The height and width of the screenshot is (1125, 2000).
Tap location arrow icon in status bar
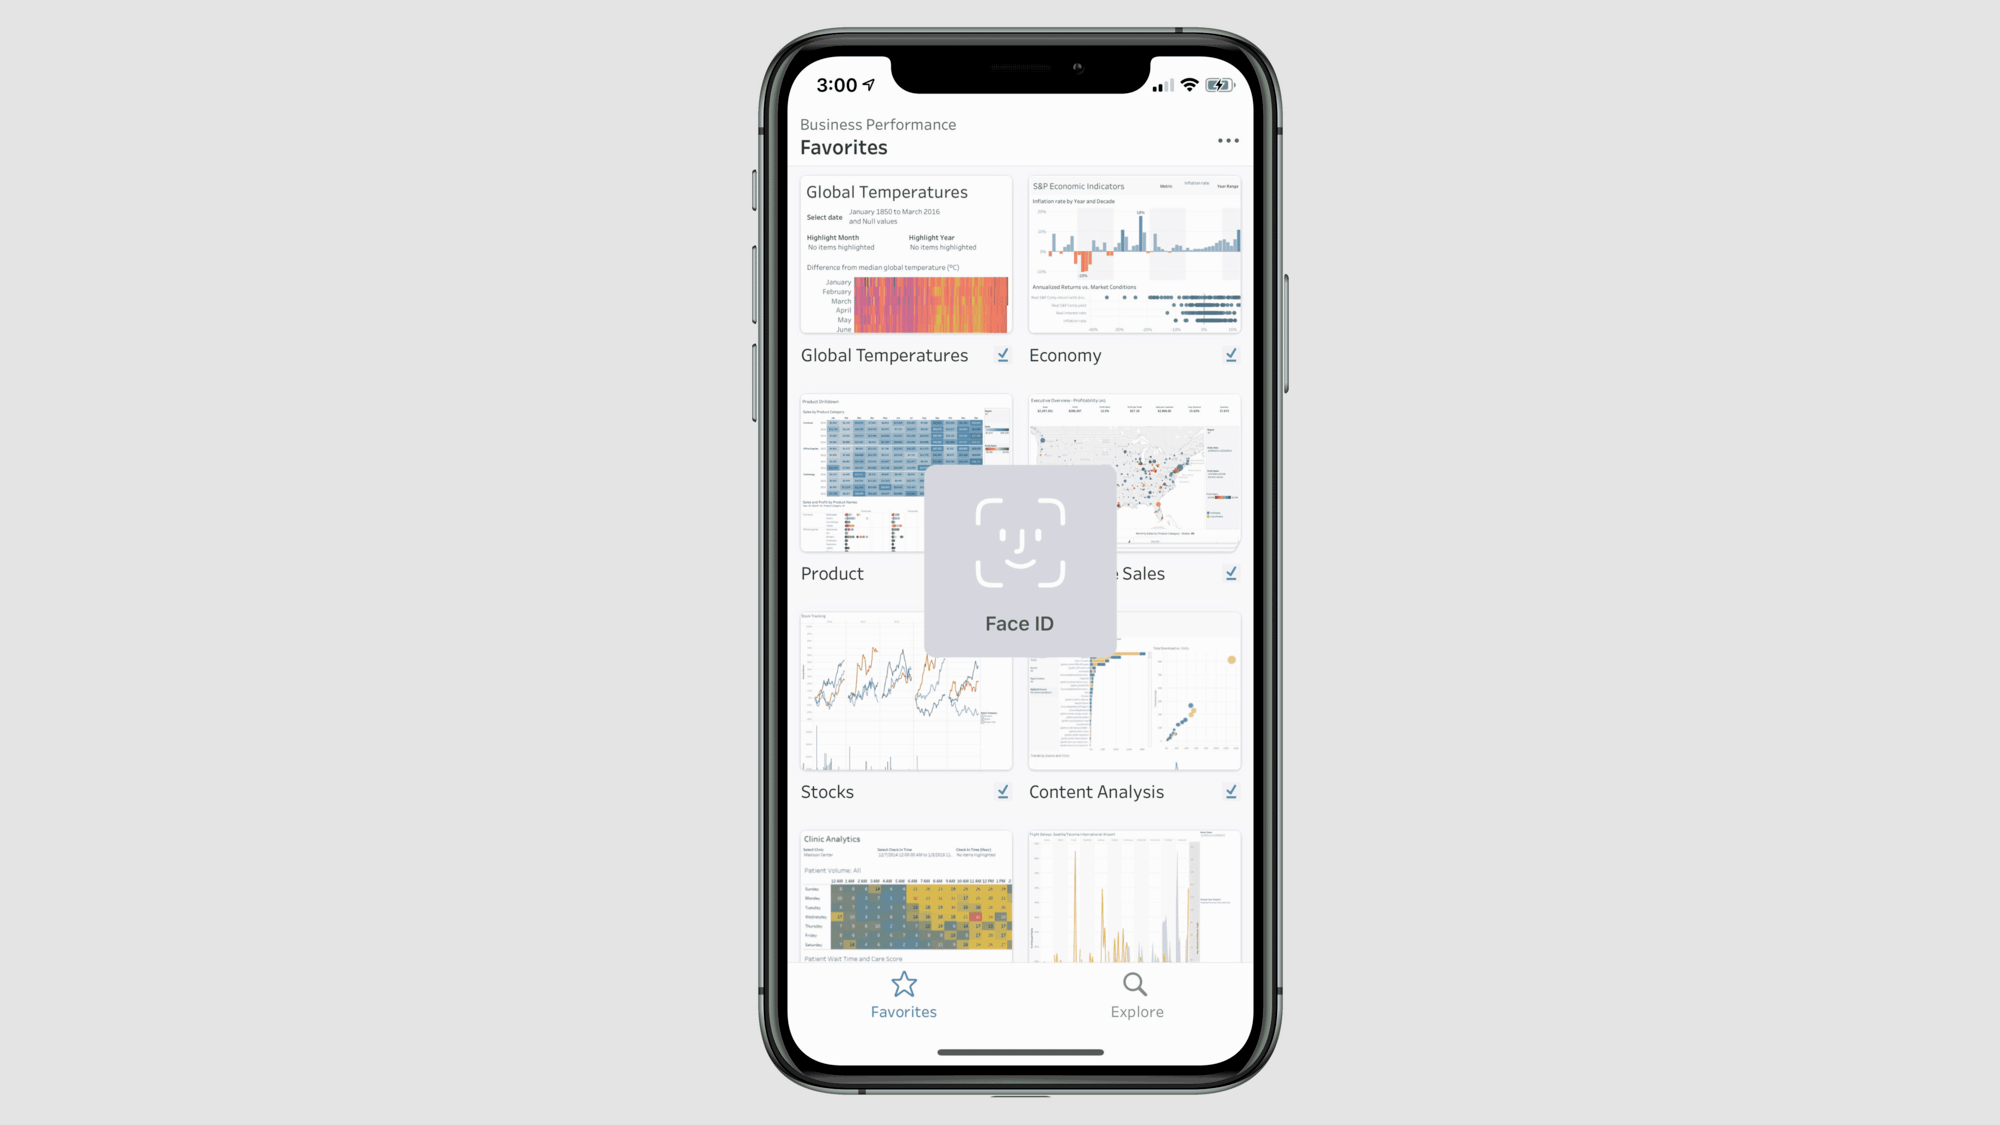click(870, 85)
